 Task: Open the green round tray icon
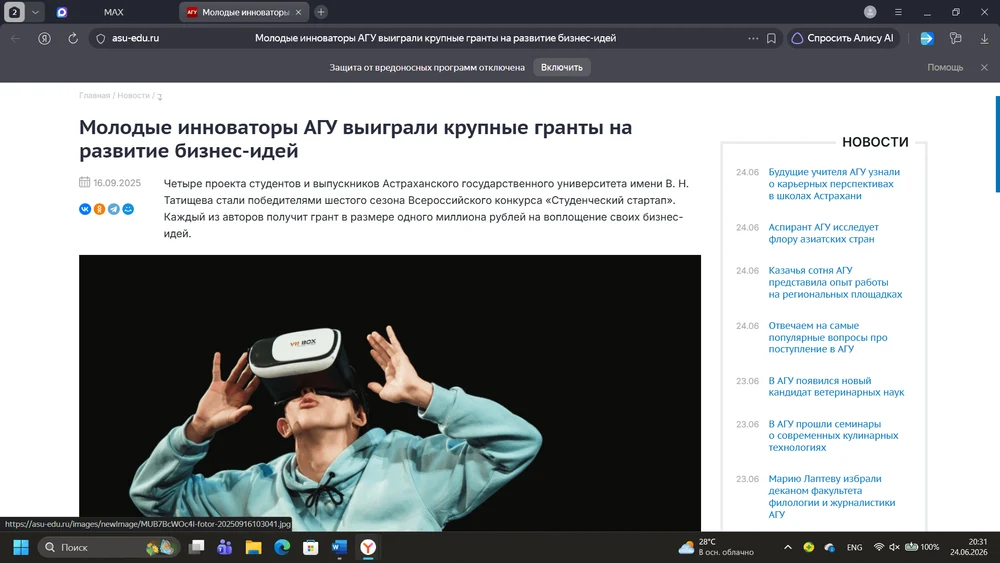pos(809,547)
